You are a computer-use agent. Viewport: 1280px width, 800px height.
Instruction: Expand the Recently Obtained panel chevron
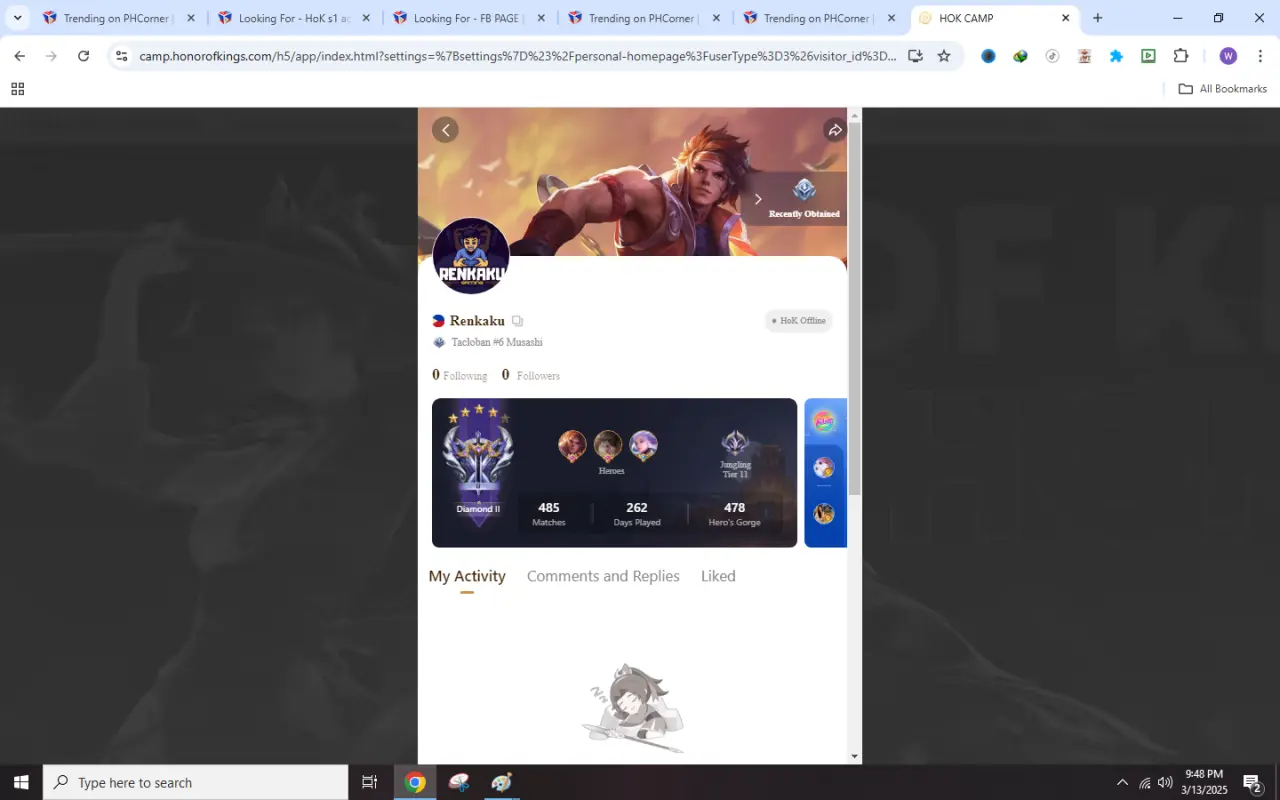tap(758, 199)
